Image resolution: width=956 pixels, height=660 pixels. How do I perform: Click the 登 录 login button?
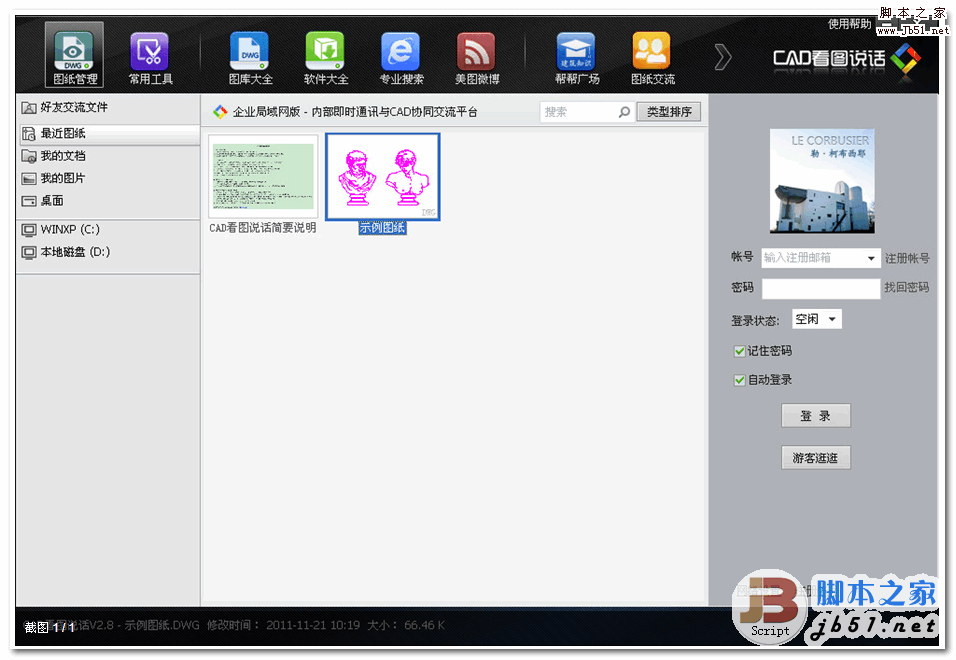tap(816, 416)
